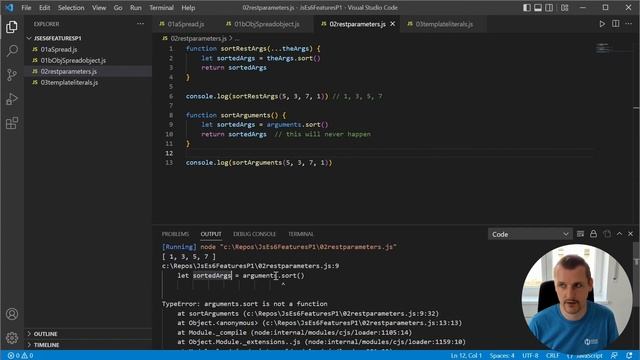Toggle Primary Side Bar layout icon
This screenshot has width=640, height=360.
pyautogui.click(x=527, y=8)
